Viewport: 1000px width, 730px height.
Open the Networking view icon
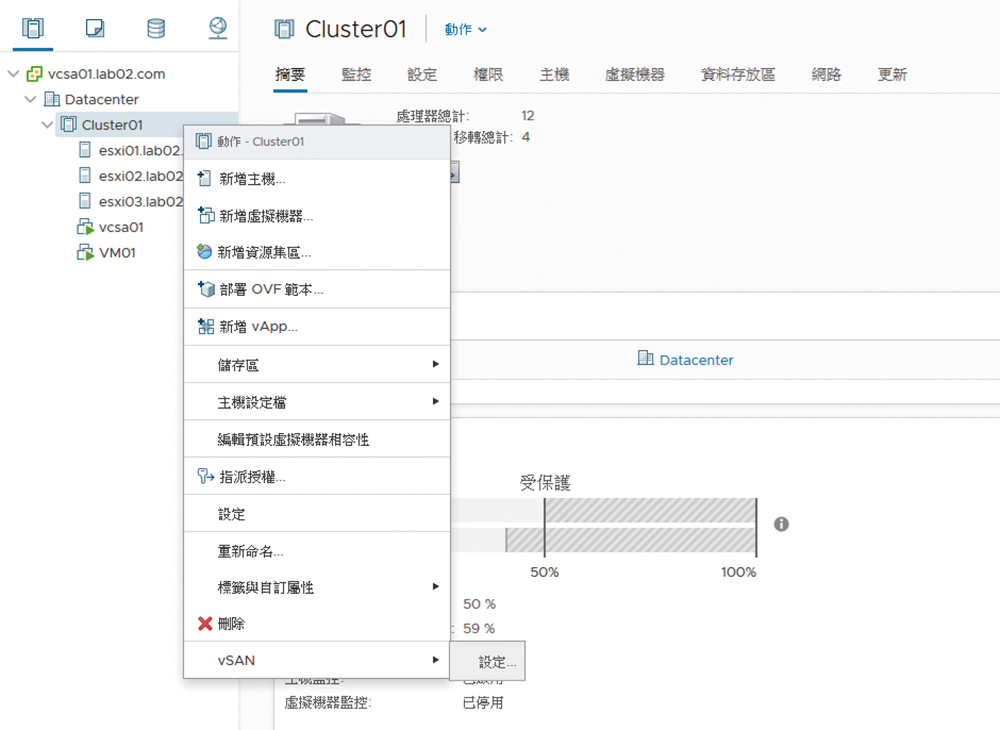click(x=218, y=28)
